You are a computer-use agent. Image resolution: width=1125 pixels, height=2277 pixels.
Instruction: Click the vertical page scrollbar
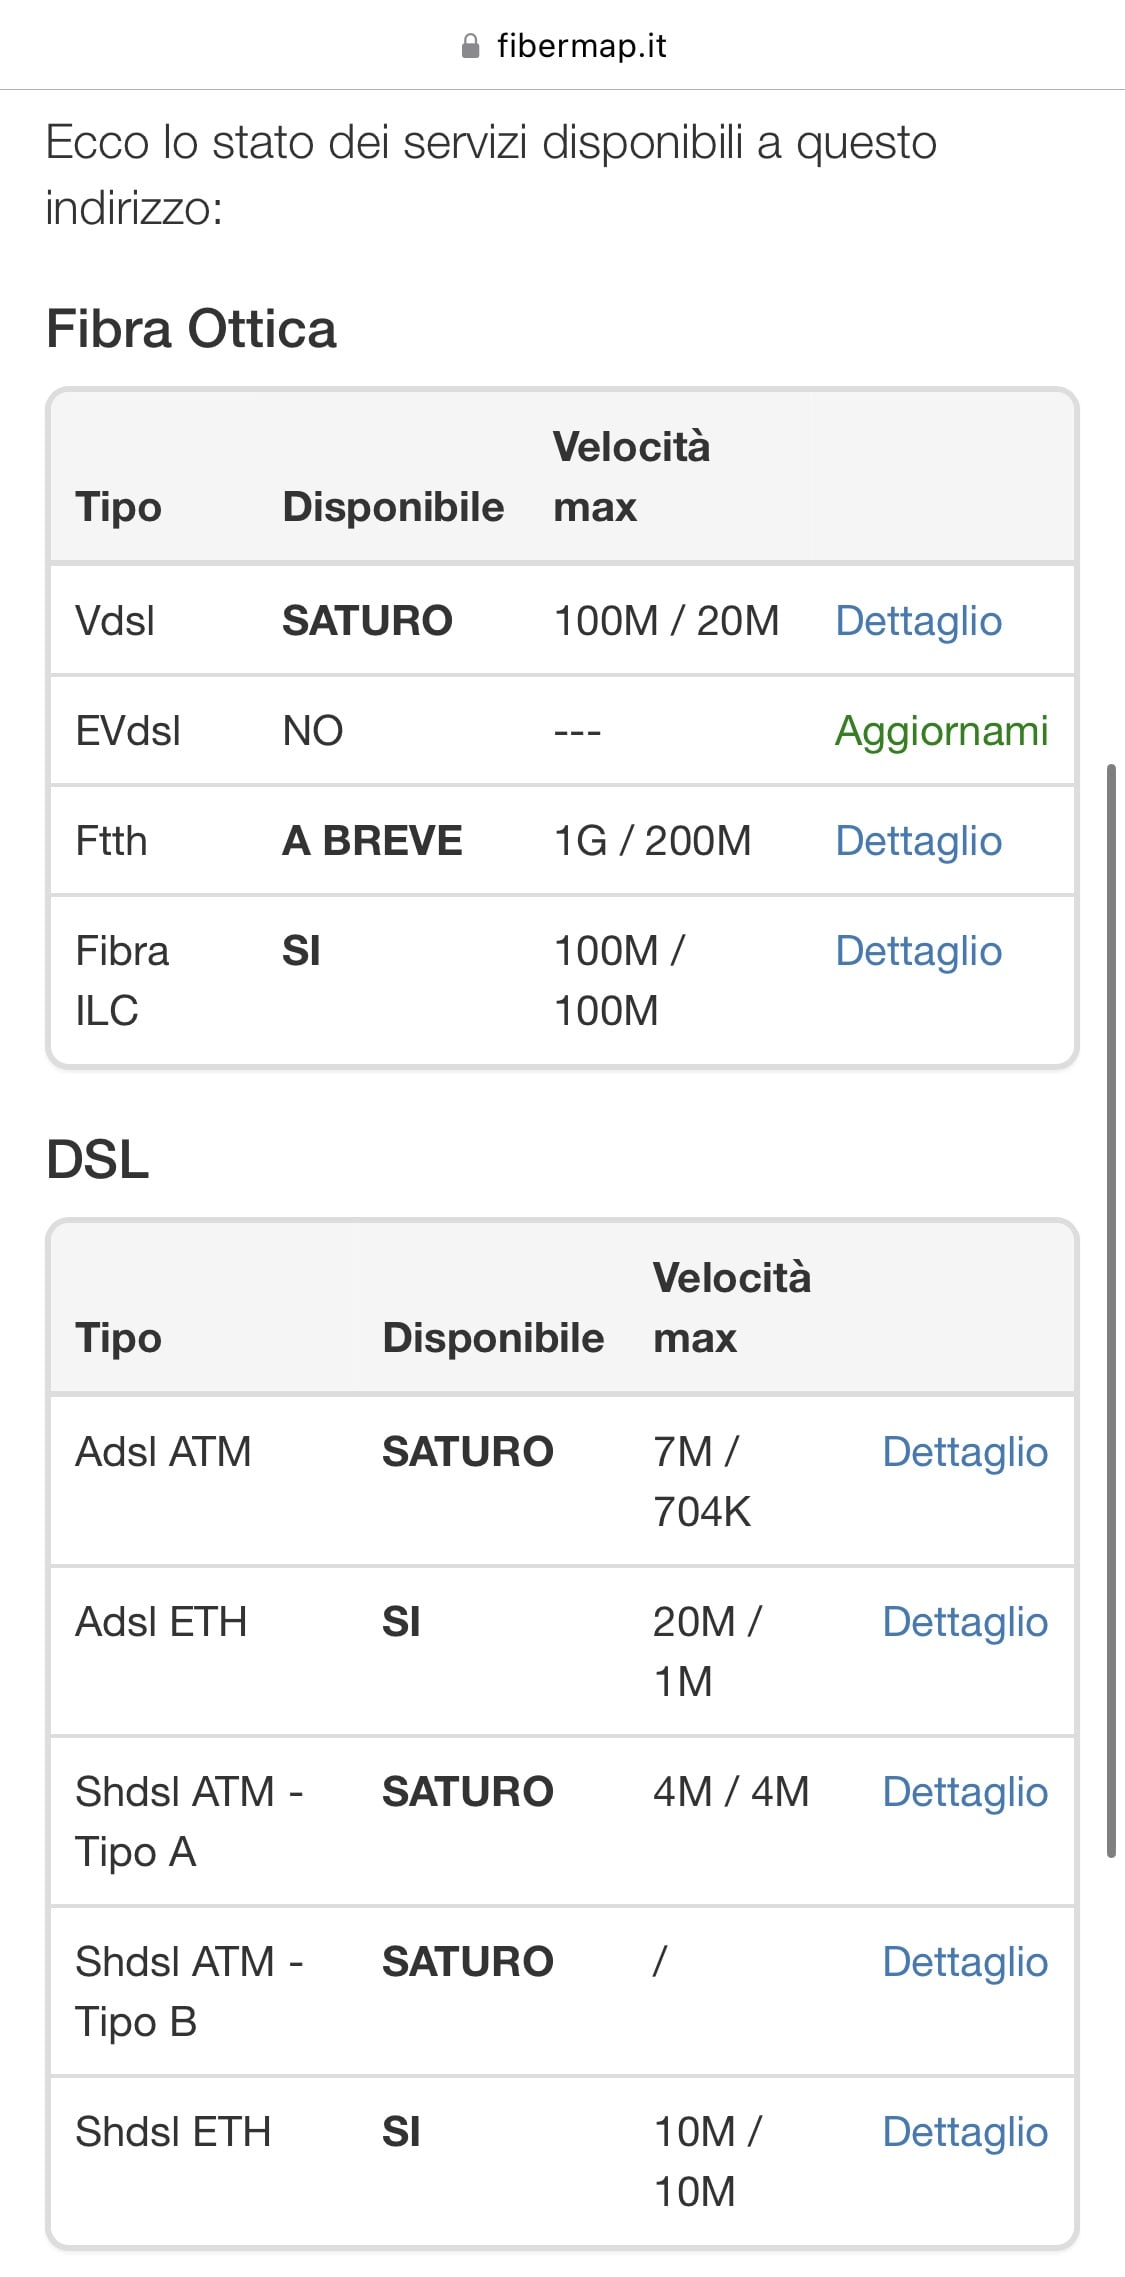[1111, 1310]
